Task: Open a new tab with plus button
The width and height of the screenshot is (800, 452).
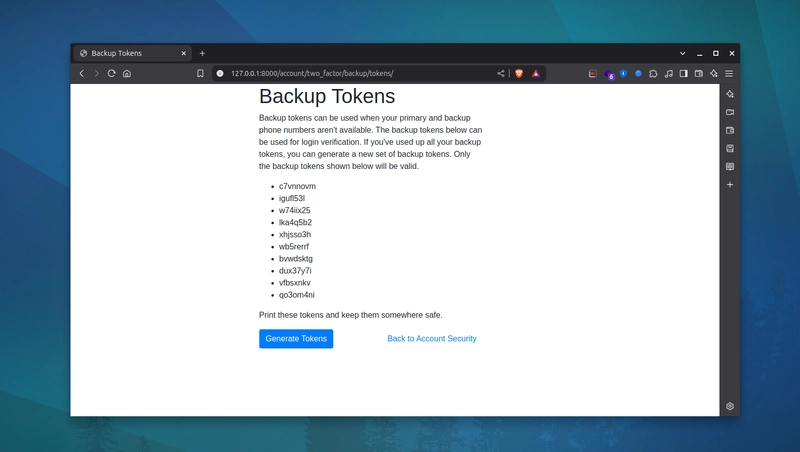Action: click(x=202, y=53)
